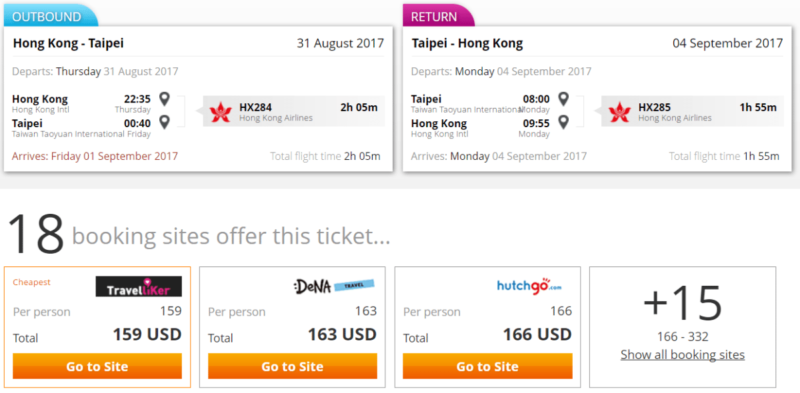Screen dimensions: 800x393
Task: Click the Hong Kong - Taipei route heading
Action: pyautogui.click(x=68, y=43)
